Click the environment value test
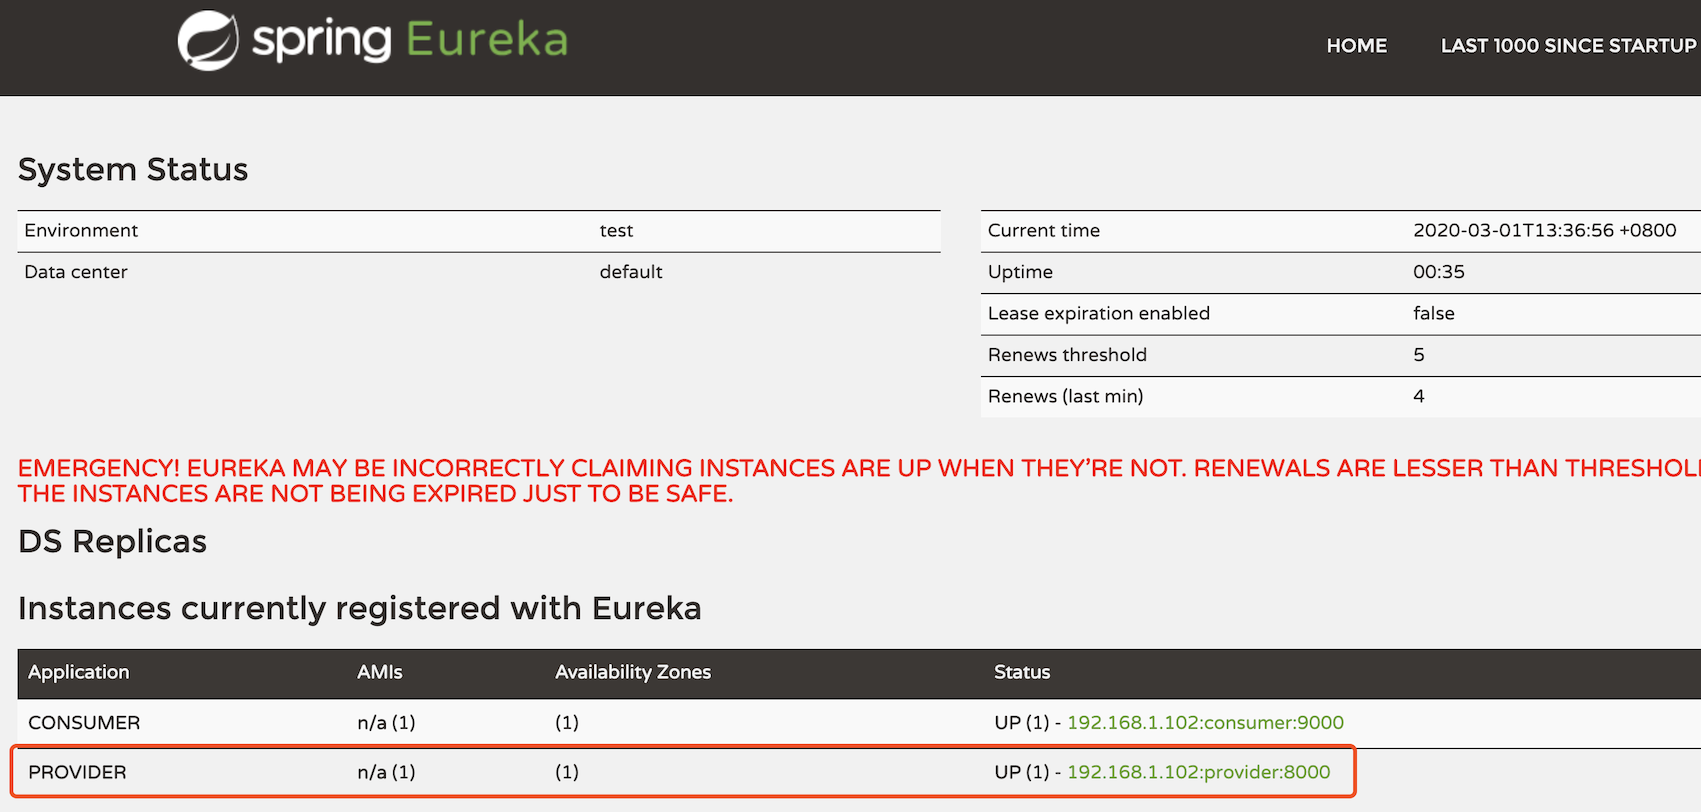The image size is (1701, 812). tap(616, 231)
